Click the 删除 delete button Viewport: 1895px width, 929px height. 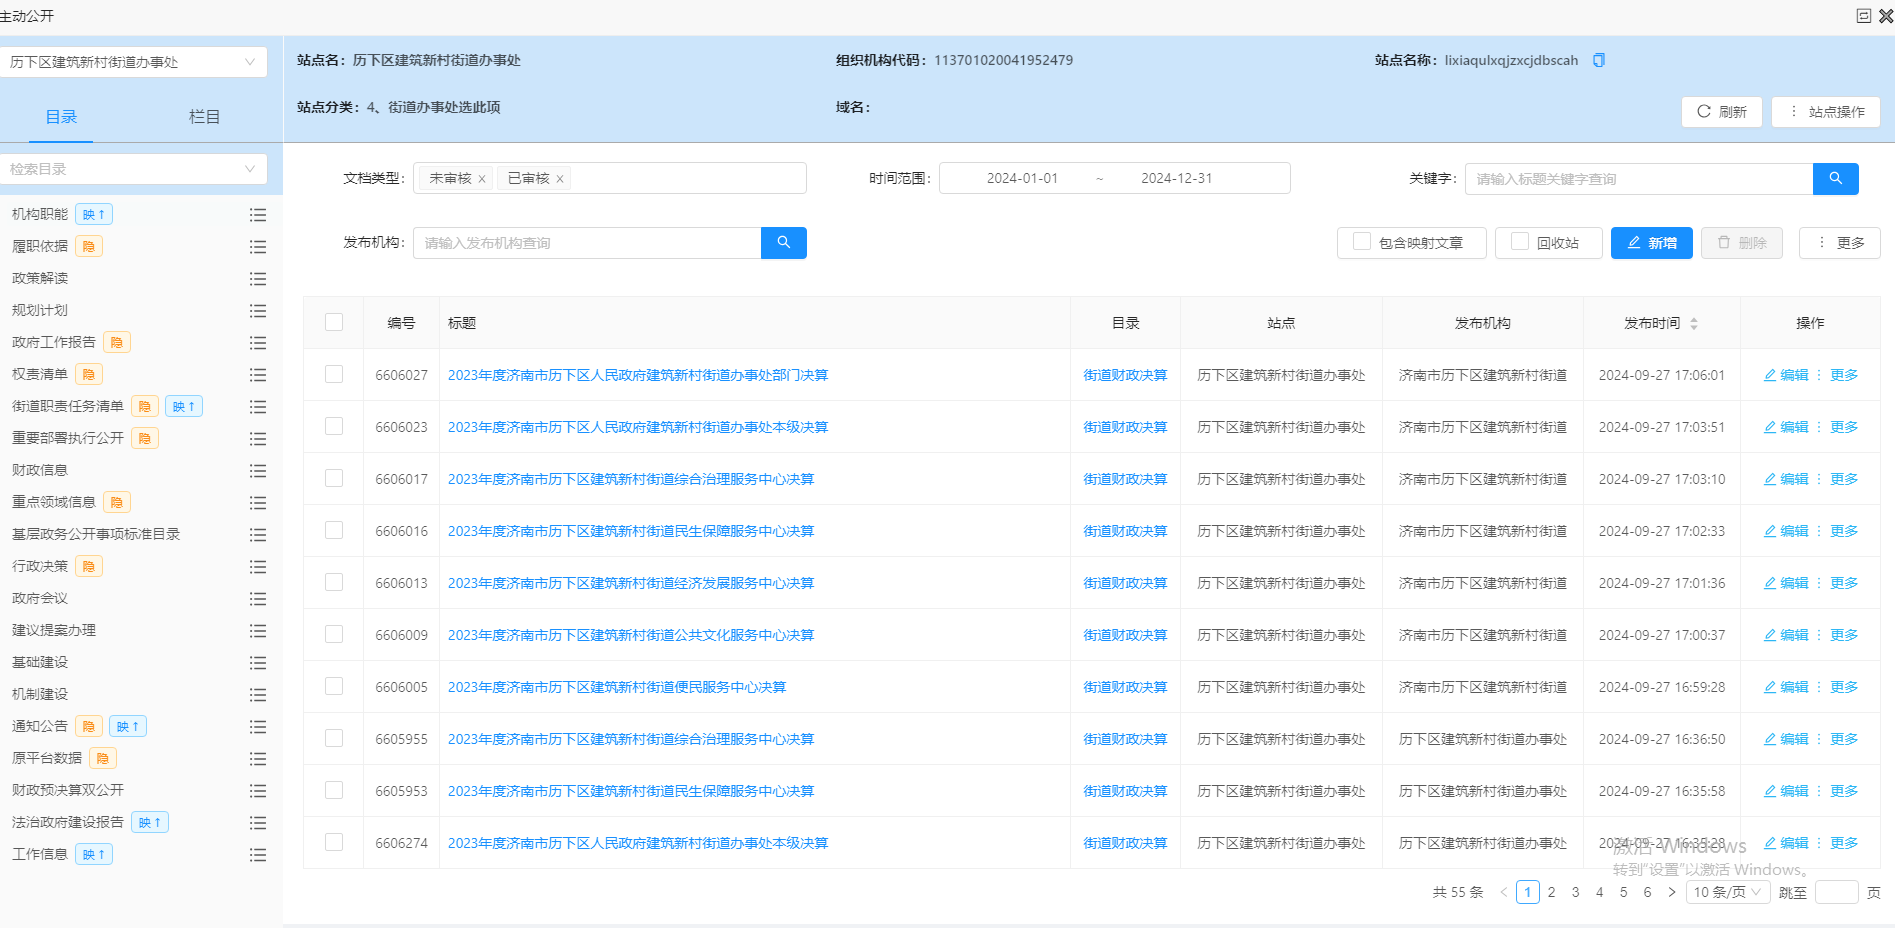click(1742, 243)
